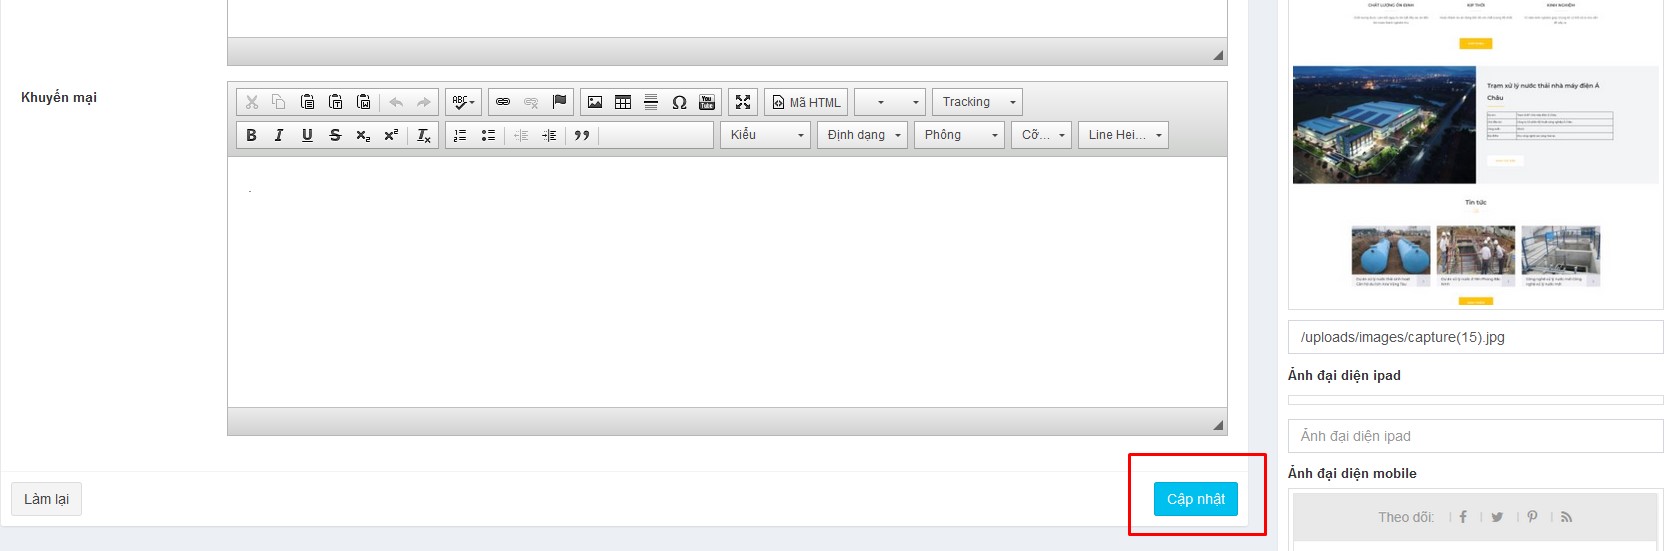1673x551 pixels.
Task: Click the Ảnh đại diện ipad input field
Action: tap(1475, 436)
